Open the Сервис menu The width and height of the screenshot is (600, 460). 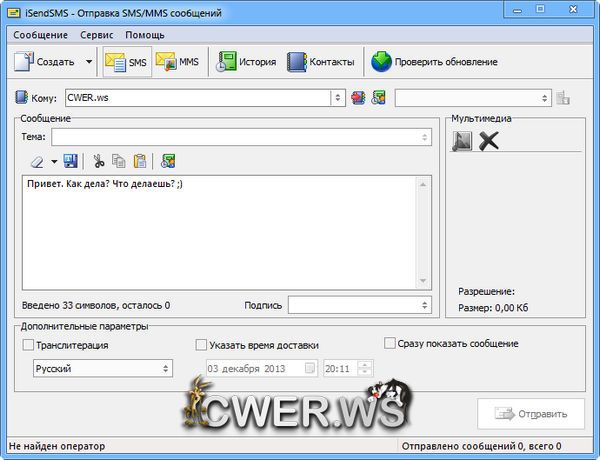coord(96,34)
